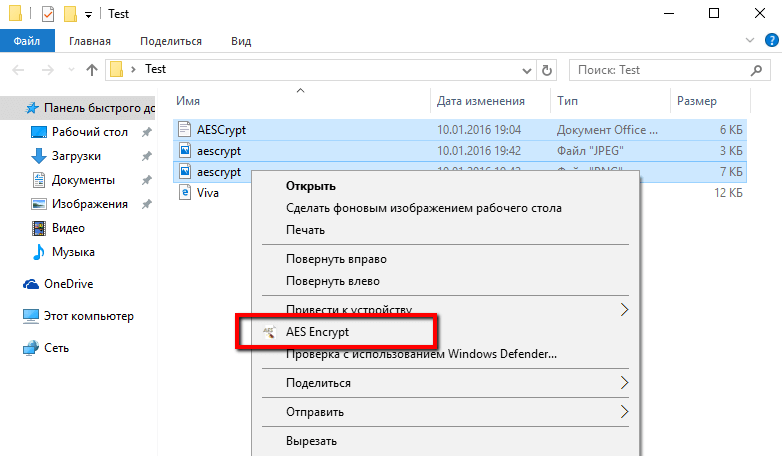The width and height of the screenshot is (782, 456).
Task: Click the Viva file browser icon
Action: pos(184,193)
